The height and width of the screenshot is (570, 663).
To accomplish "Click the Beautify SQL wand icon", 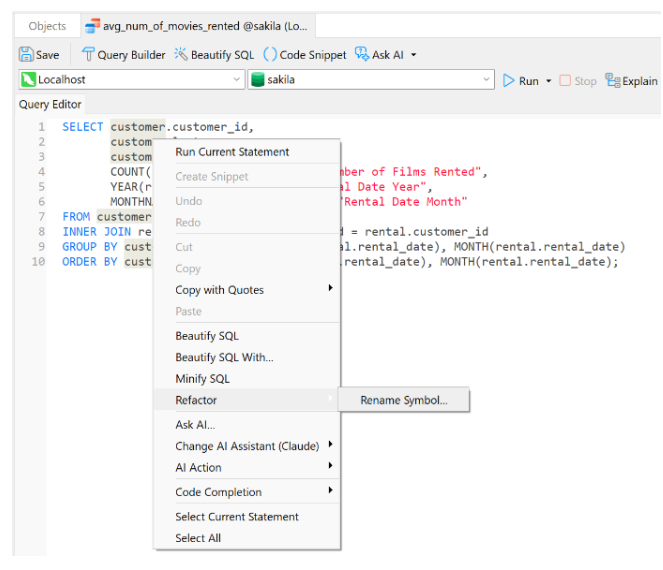I will (x=181, y=54).
